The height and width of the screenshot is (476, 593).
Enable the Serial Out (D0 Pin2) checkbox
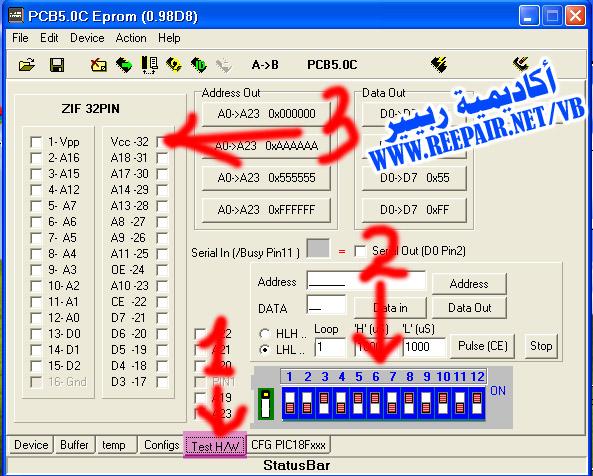click(x=360, y=251)
